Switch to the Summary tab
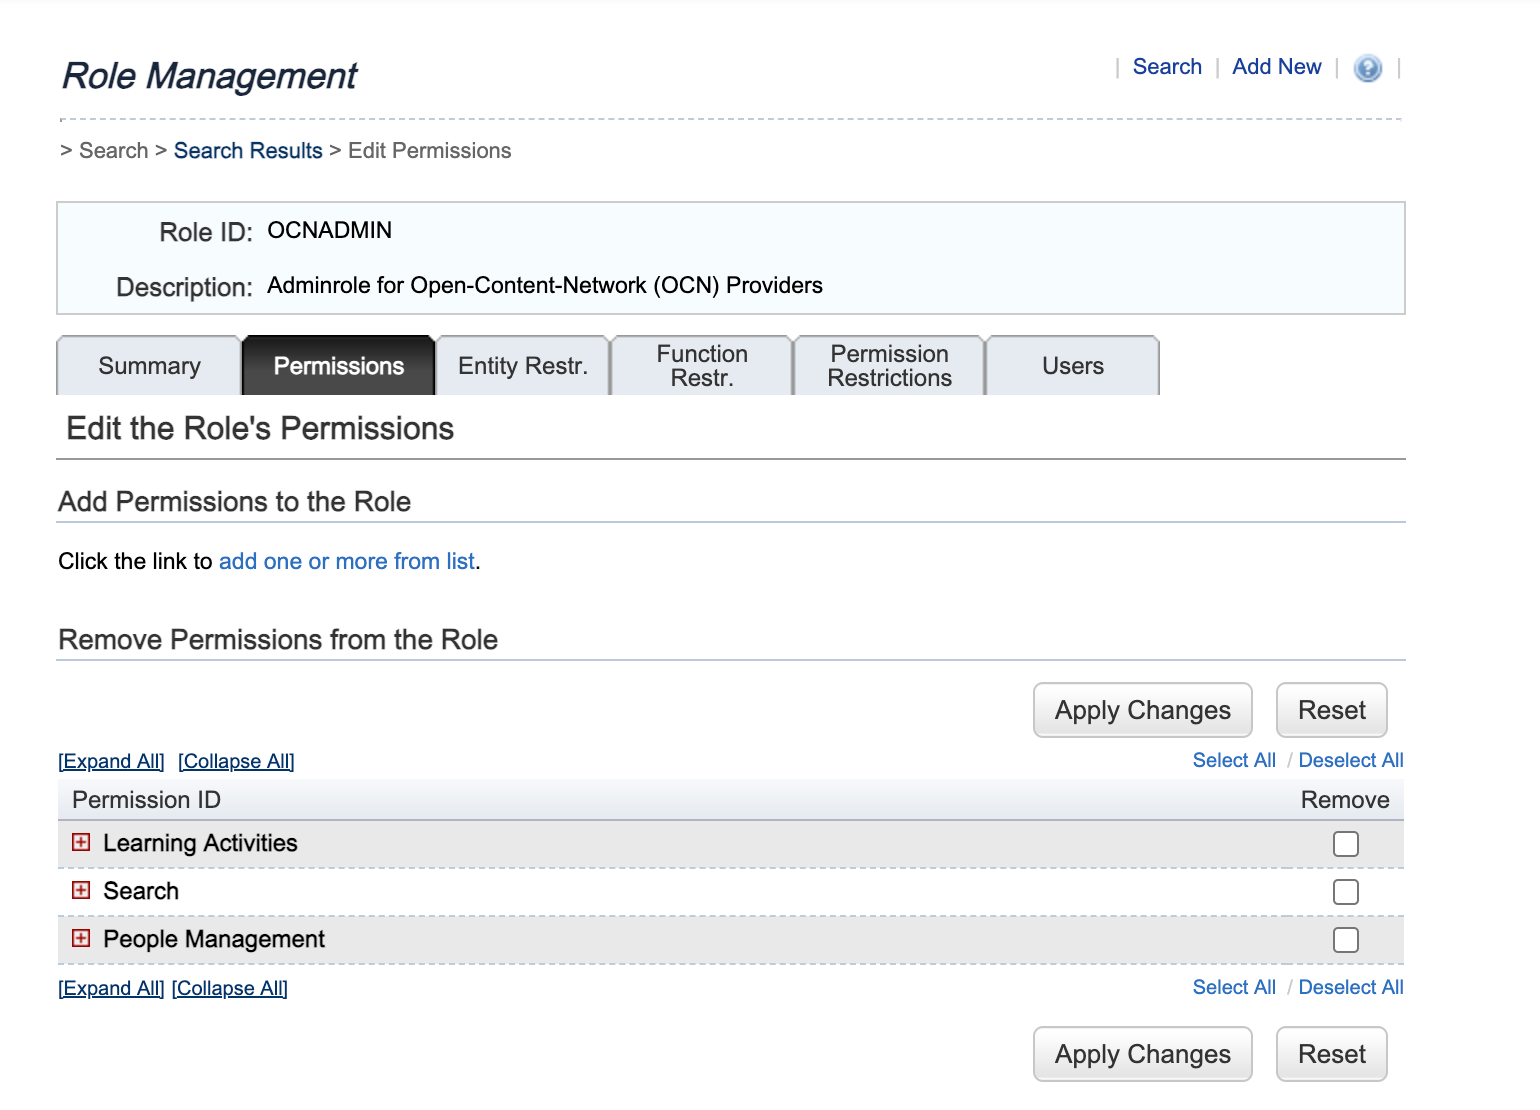 (x=149, y=366)
